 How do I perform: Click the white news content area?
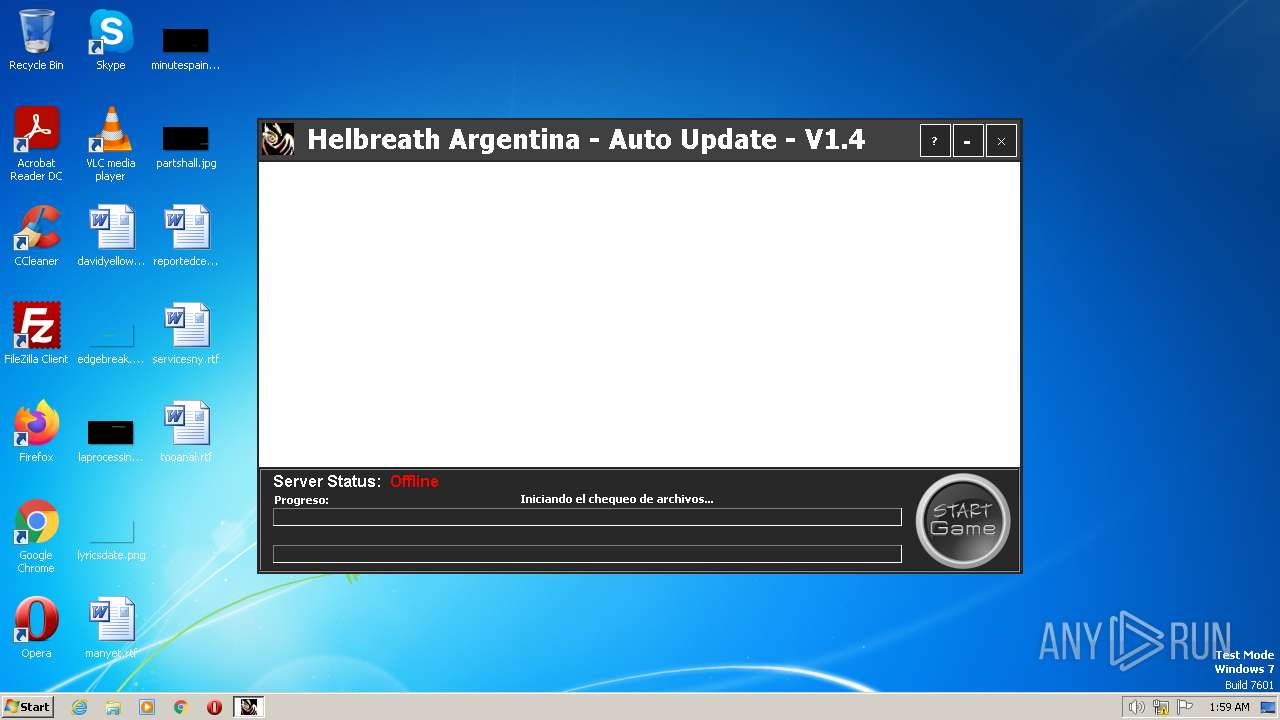click(640, 314)
